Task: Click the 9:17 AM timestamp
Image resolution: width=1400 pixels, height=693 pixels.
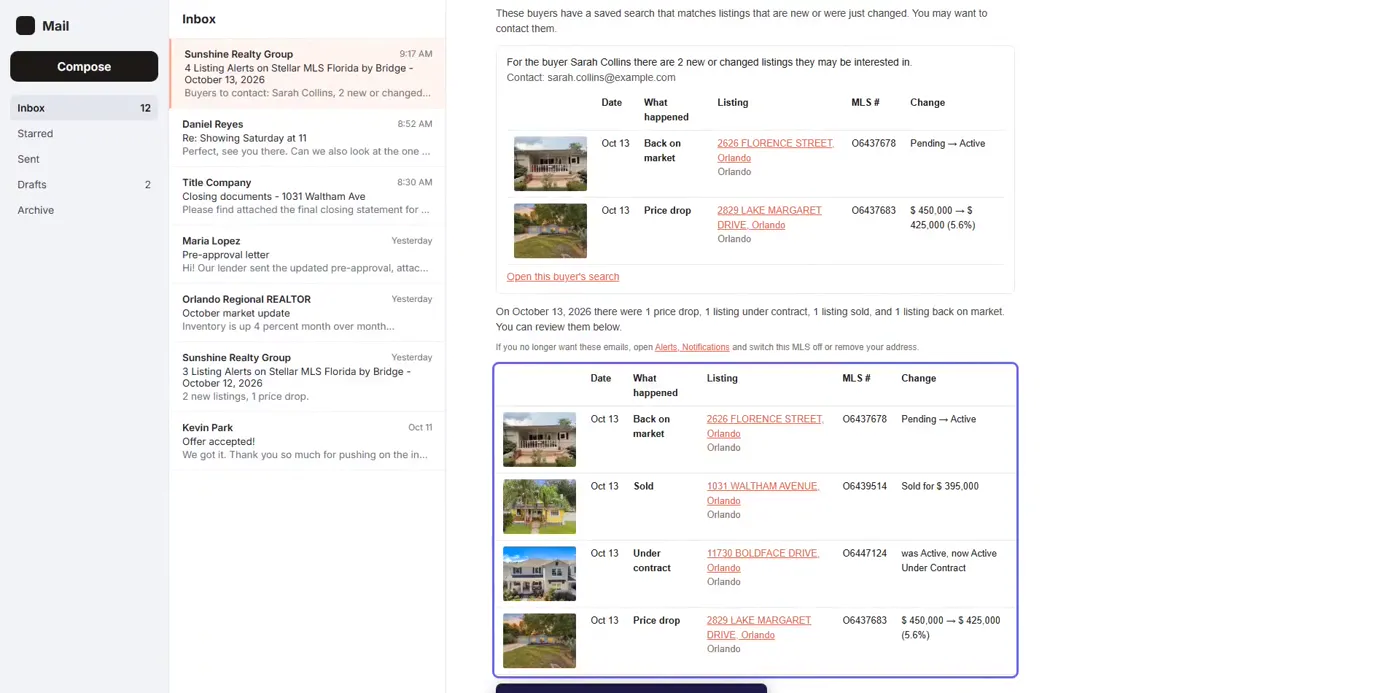Action: [x=416, y=54]
